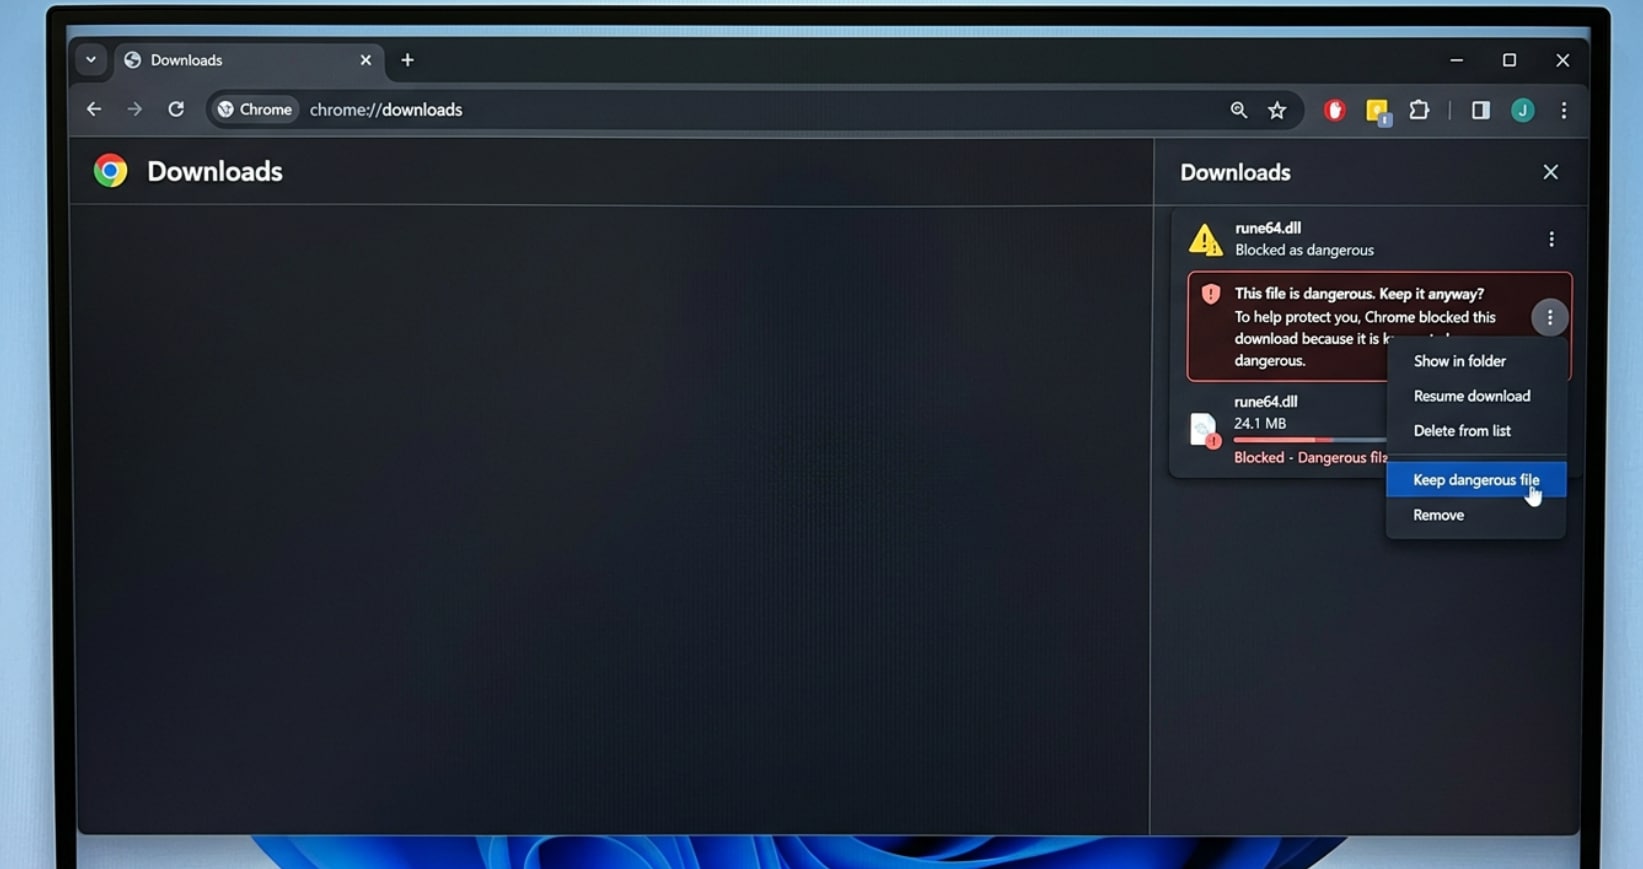Open the profile avatar labeled J
Viewport: 1643px width, 869px height.
[1523, 110]
